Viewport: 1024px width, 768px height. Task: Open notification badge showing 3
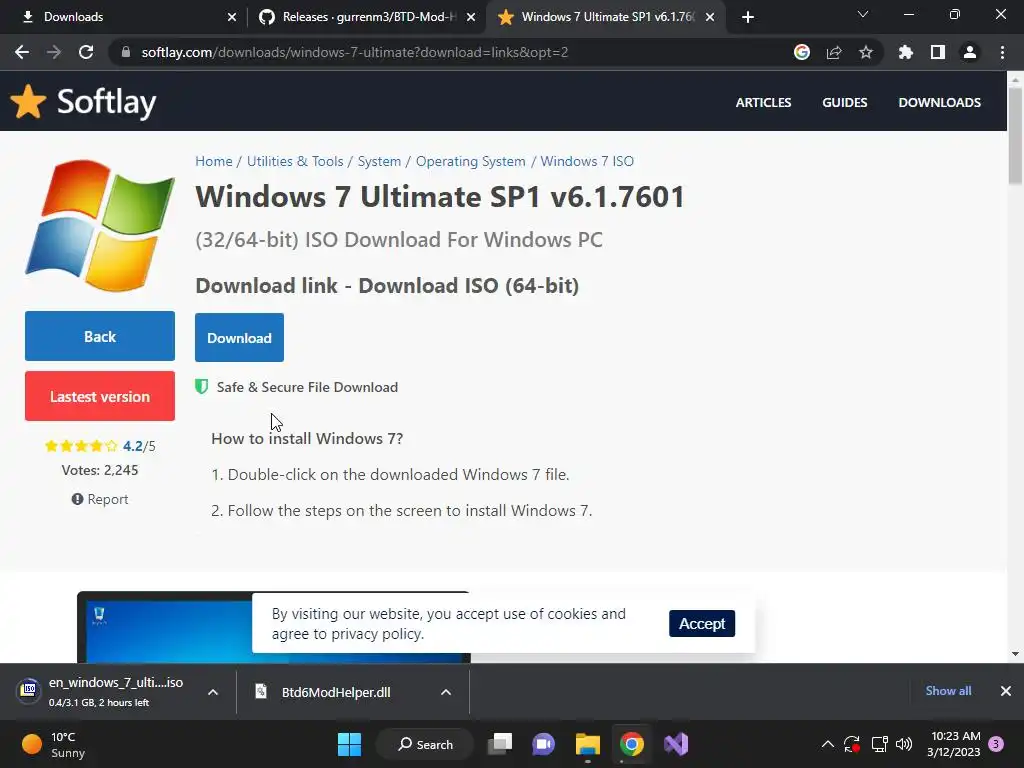[x=996, y=744]
